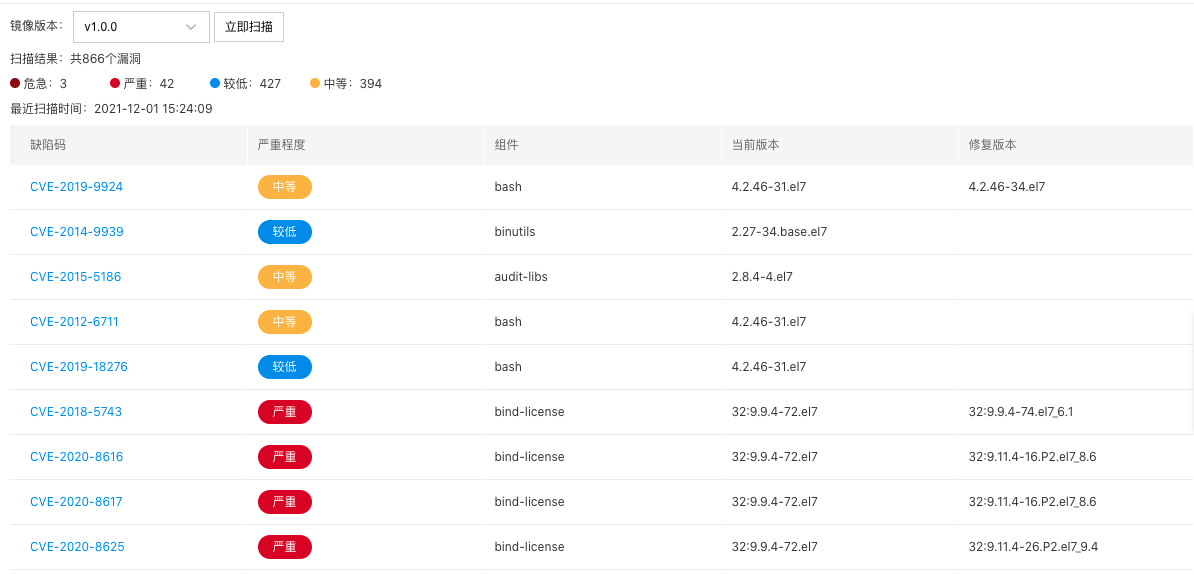Open the CVE-2015-5186 vulnerability link
Screen dimensions: 1194x575
point(75,276)
